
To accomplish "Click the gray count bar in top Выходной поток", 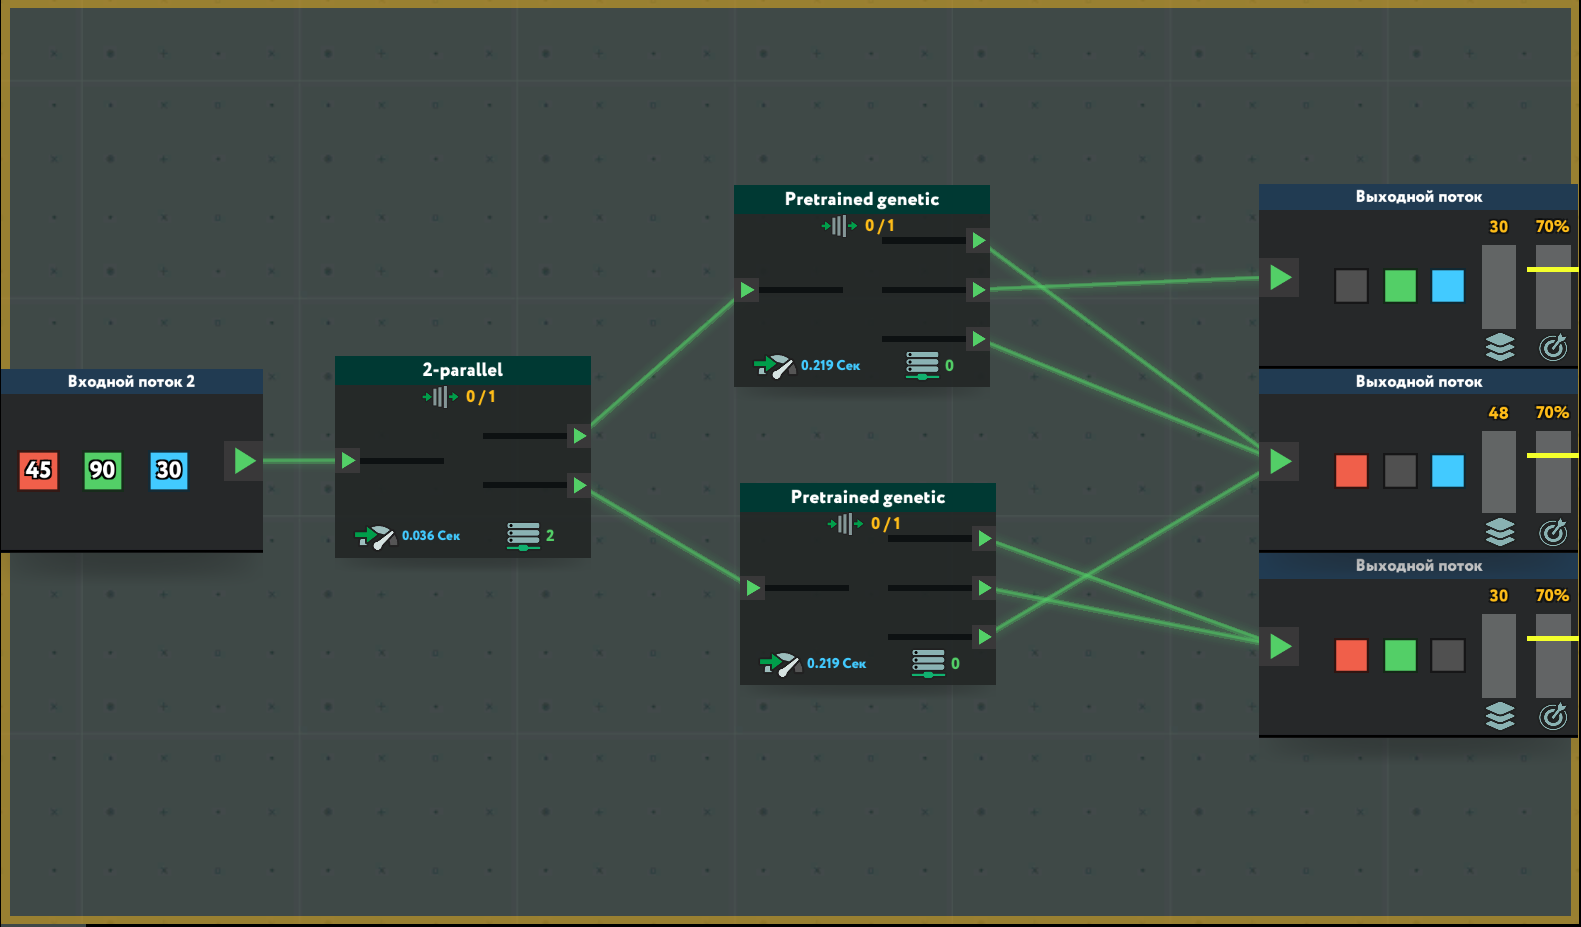I will (1499, 287).
